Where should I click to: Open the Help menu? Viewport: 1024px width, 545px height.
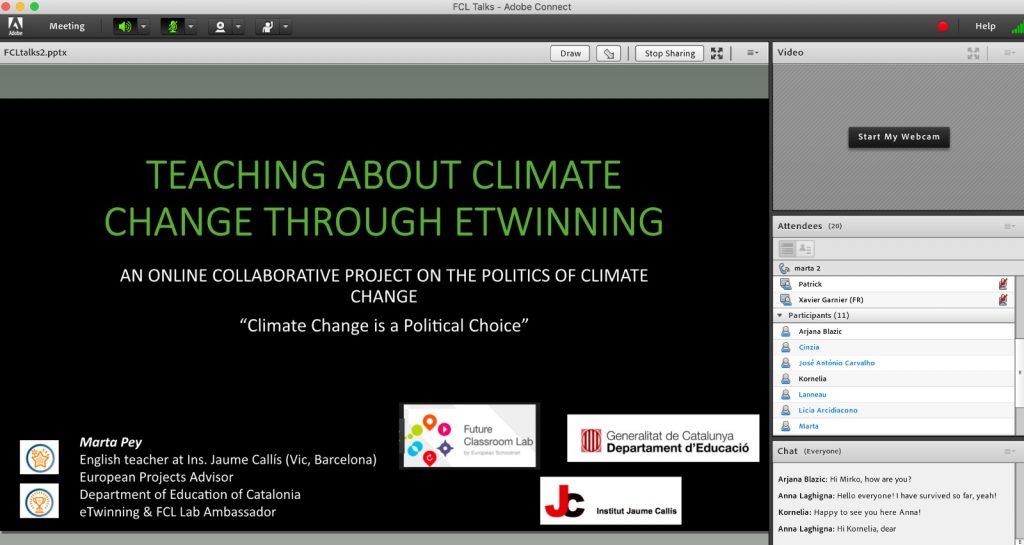tap(985, 26)
